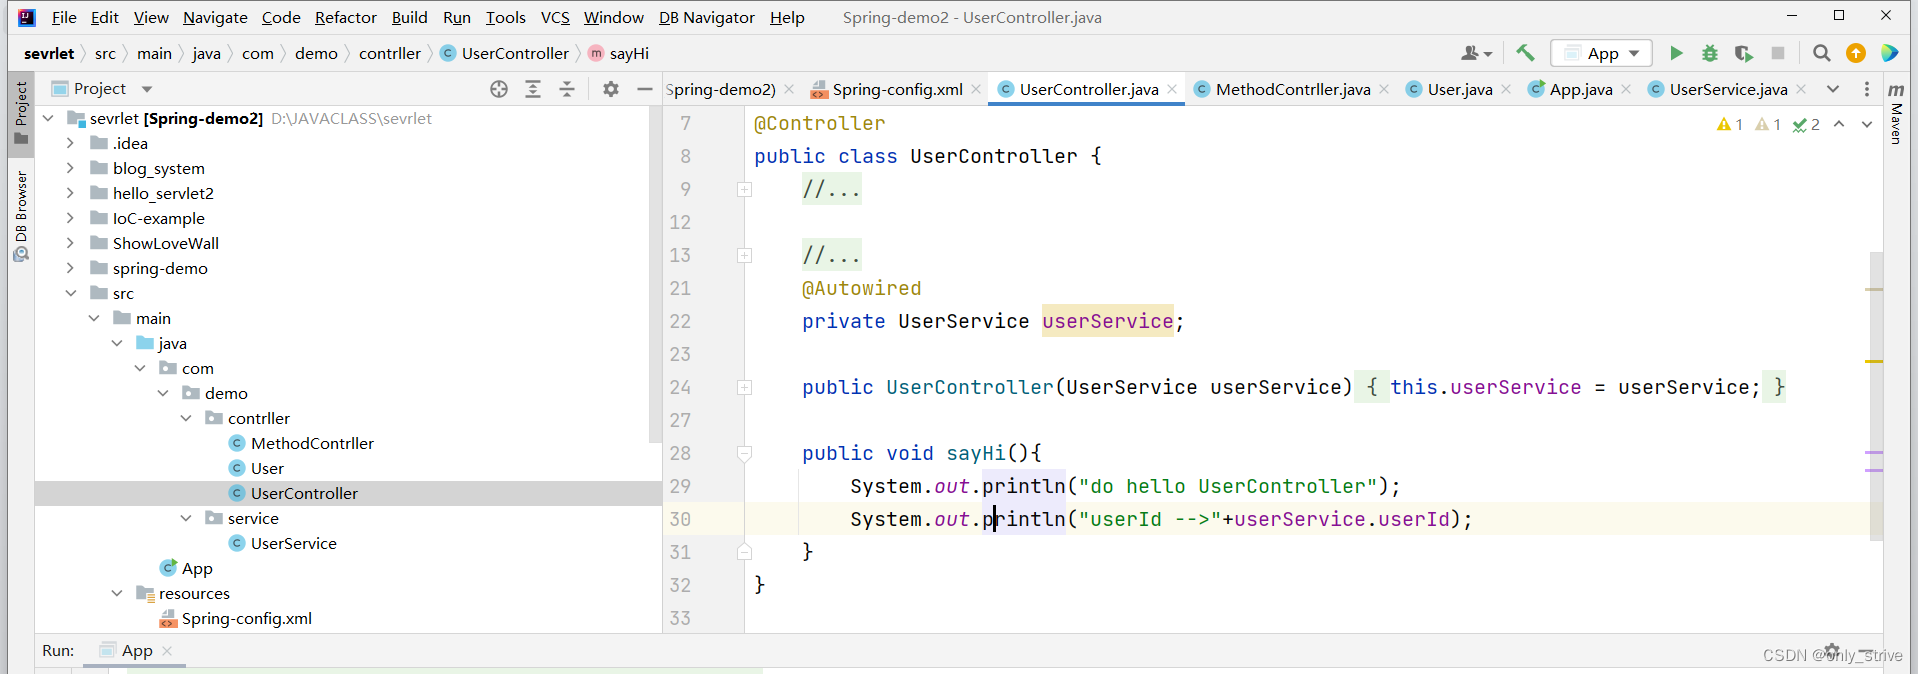
Task: Close the Spring-config.xml tab
Action: (976, 89)
